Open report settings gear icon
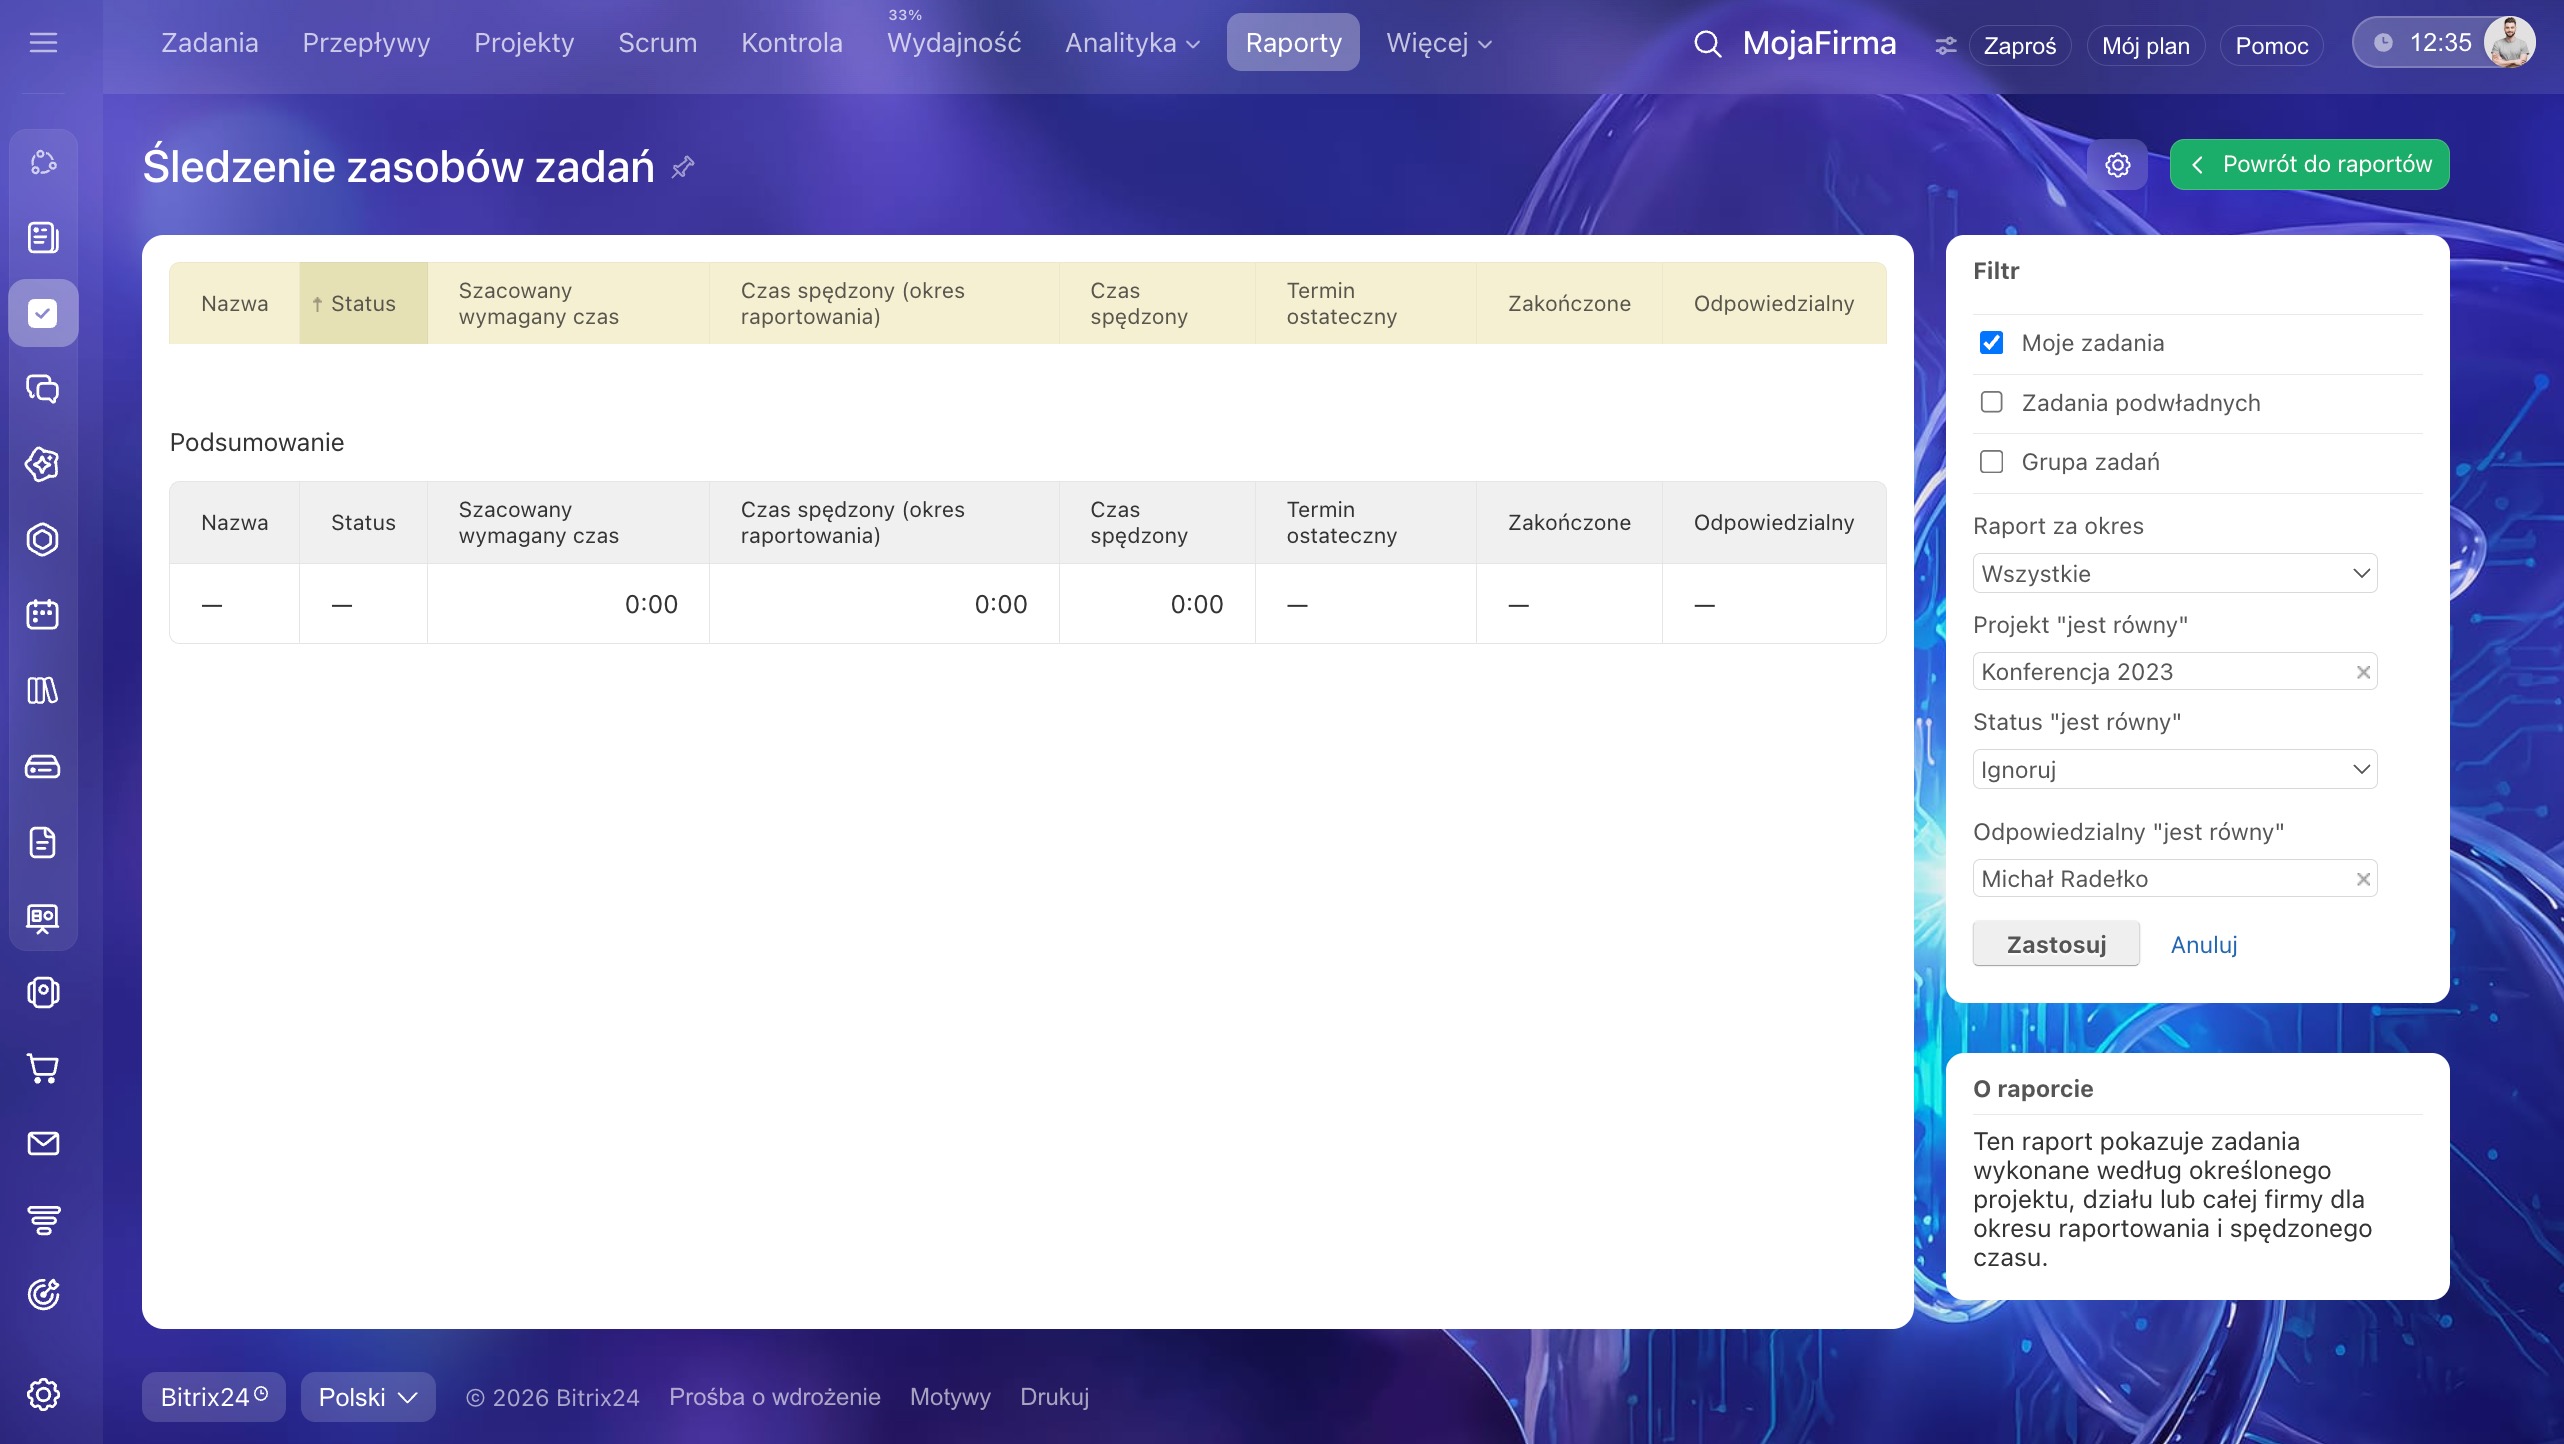Image resolution: width=2564 pixels, height=1444 pixels. pos(2118,165)
